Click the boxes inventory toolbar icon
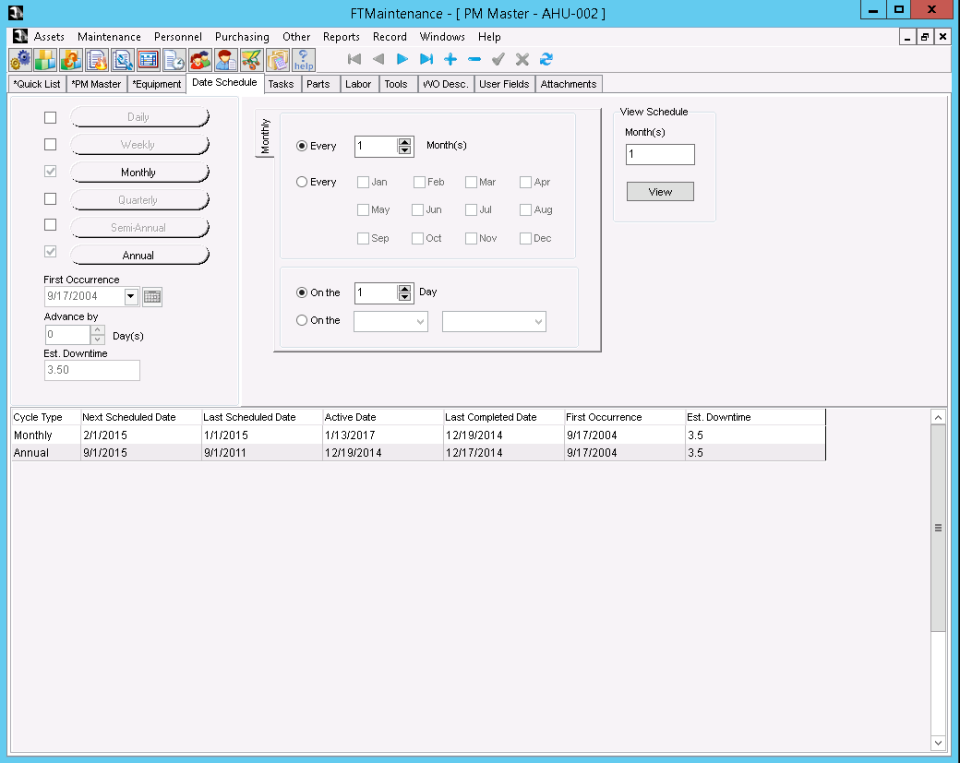960x763 pixels. (277, 60)
